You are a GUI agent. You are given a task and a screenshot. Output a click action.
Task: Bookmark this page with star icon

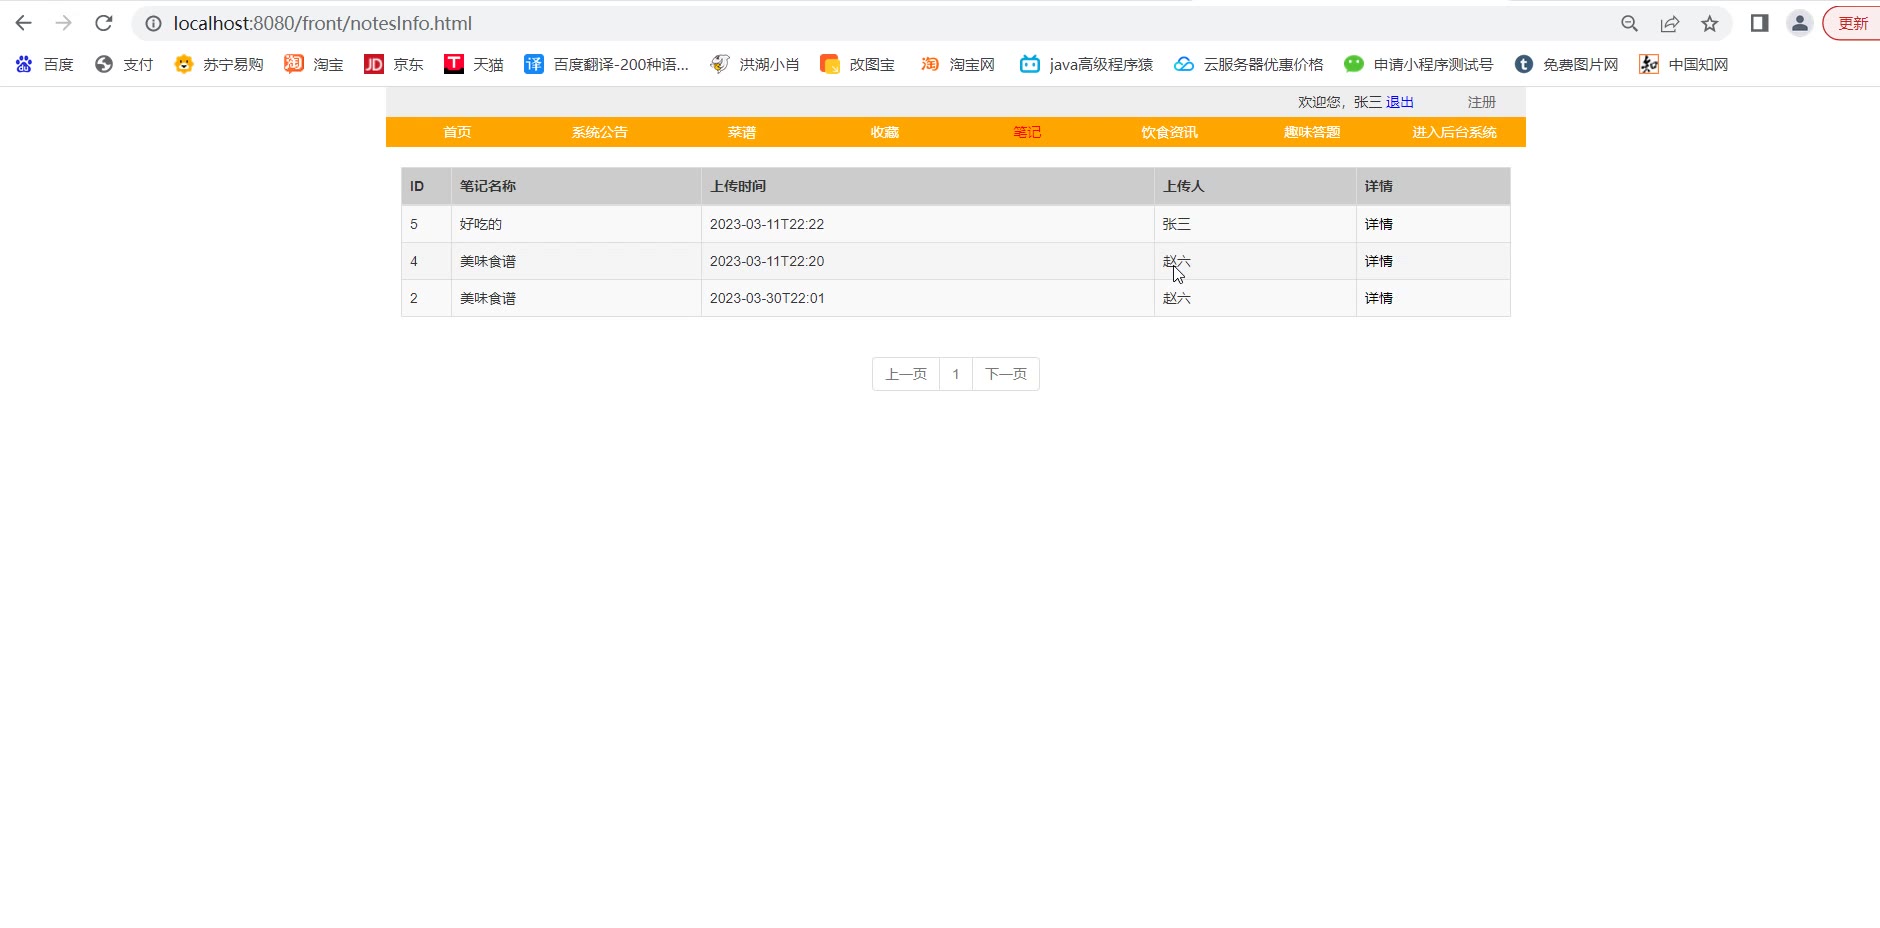pyautogui.click(x=1710, y=23)
